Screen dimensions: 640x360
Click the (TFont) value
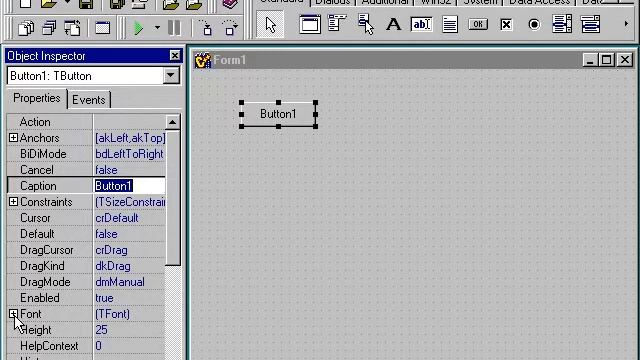tap(112, 314)
